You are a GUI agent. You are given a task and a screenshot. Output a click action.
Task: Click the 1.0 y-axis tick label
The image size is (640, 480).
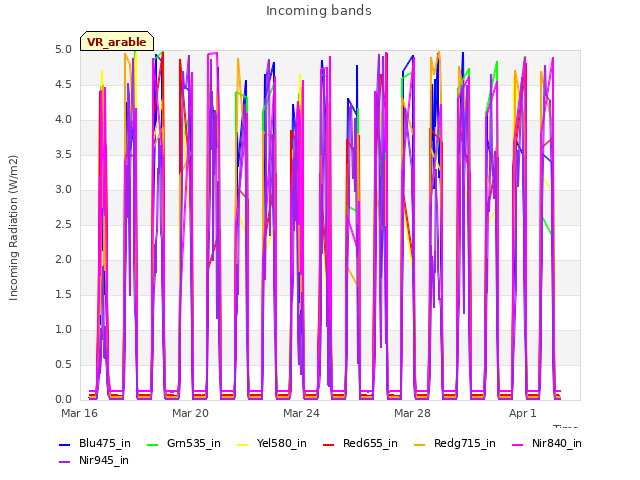[x=63, y=329]
